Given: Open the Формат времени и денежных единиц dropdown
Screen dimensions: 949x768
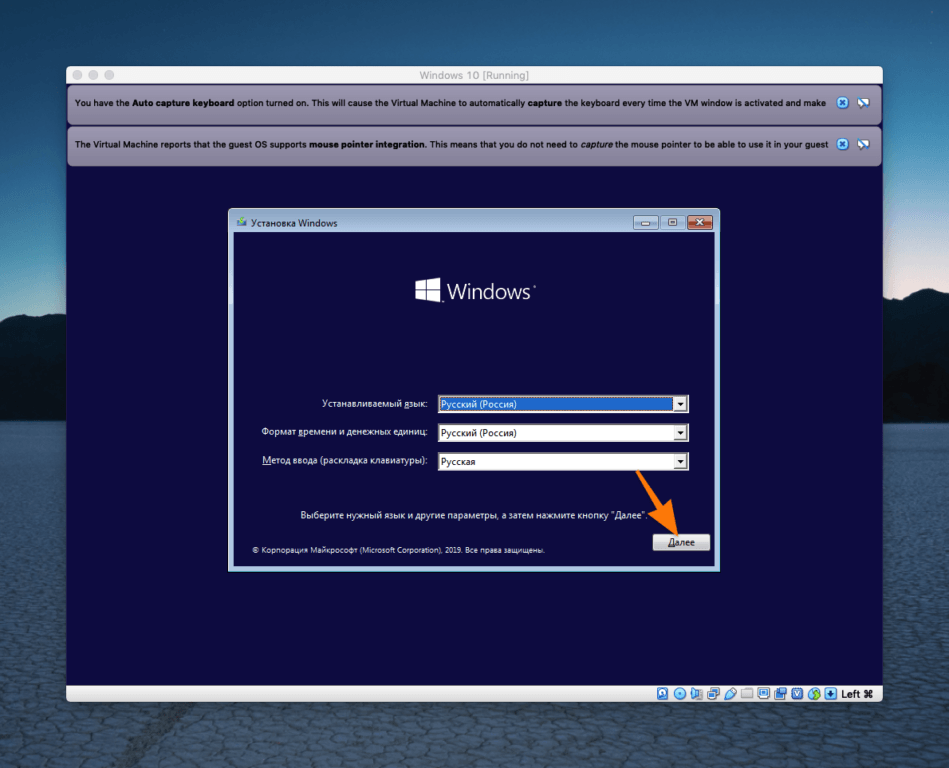Looking at the screenshot, I should pos(680,433).
